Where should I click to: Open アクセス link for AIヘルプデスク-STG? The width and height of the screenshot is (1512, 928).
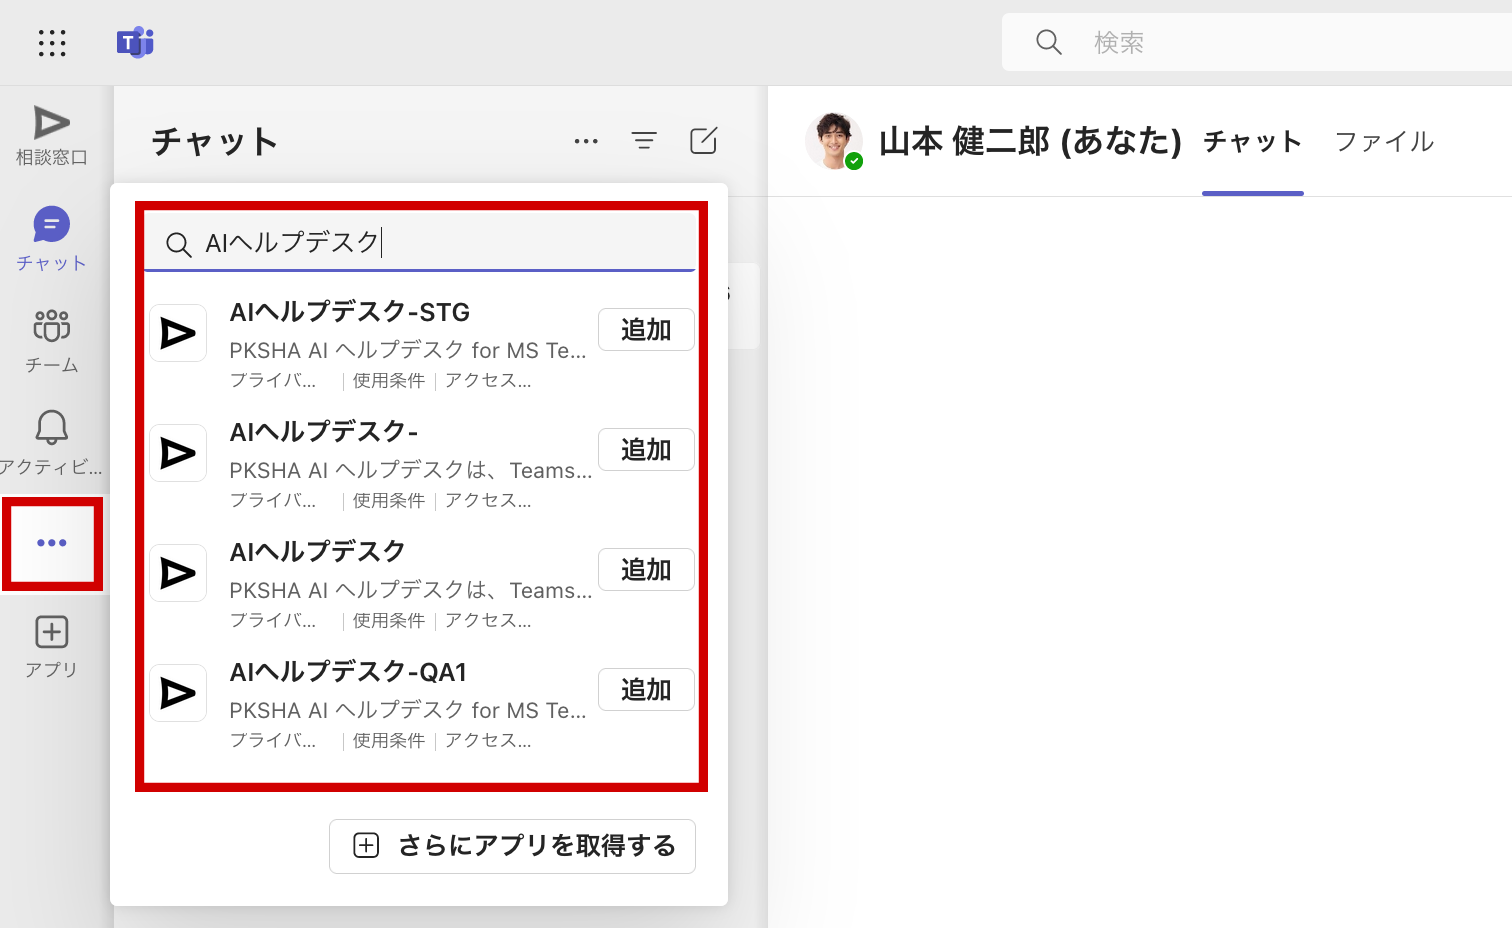click(488, 381)
